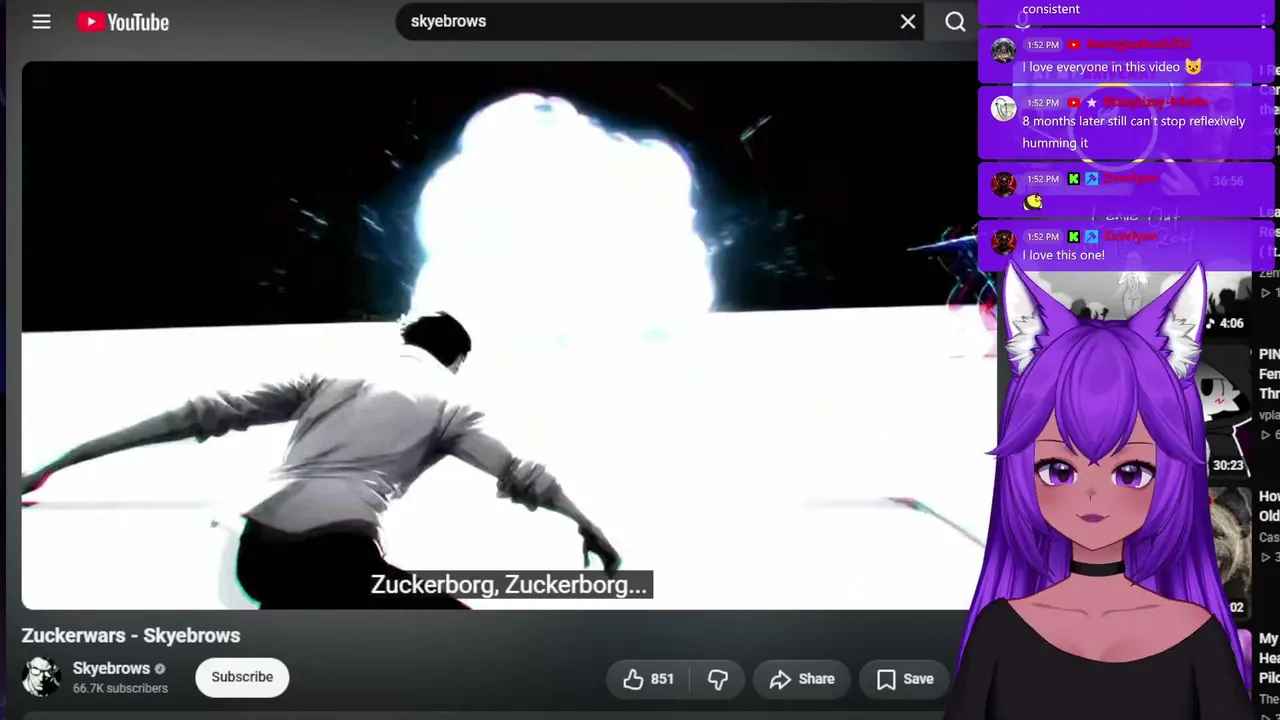Share the Zuckerwars video
The height and width of the screenshot is (720, 1280).
[x=802, y=679]
